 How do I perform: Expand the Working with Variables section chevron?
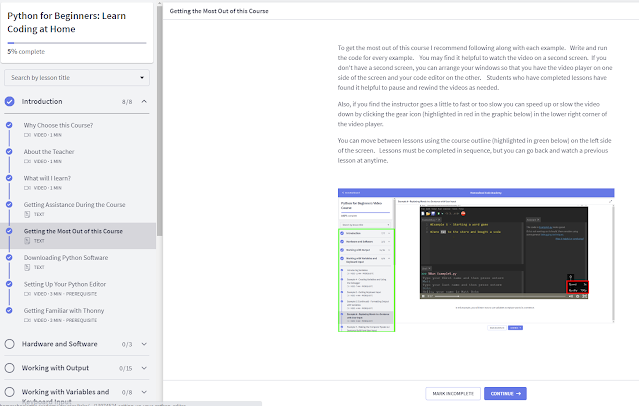tap(144, 392)
